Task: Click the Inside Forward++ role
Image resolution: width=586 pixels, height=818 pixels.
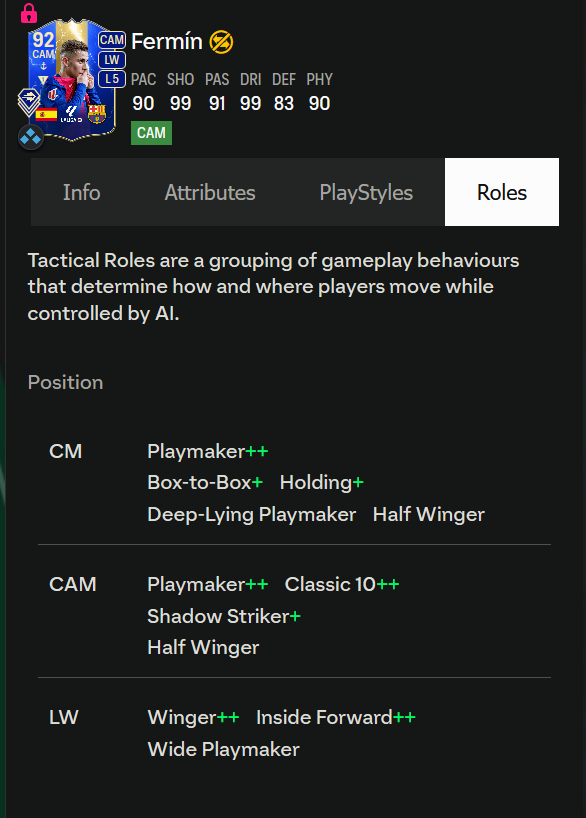Action: [x=336, y=717]
